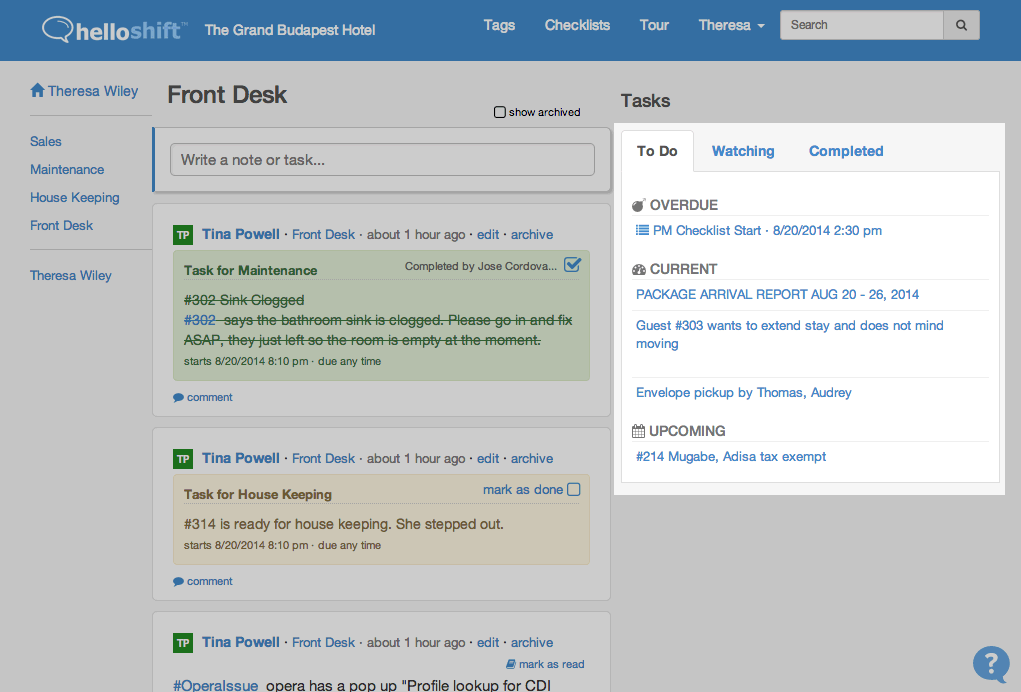Open Envelope pickup by Thomas, Audrey task
This screenshot has width=1021, height=692.
pos(744,393)
